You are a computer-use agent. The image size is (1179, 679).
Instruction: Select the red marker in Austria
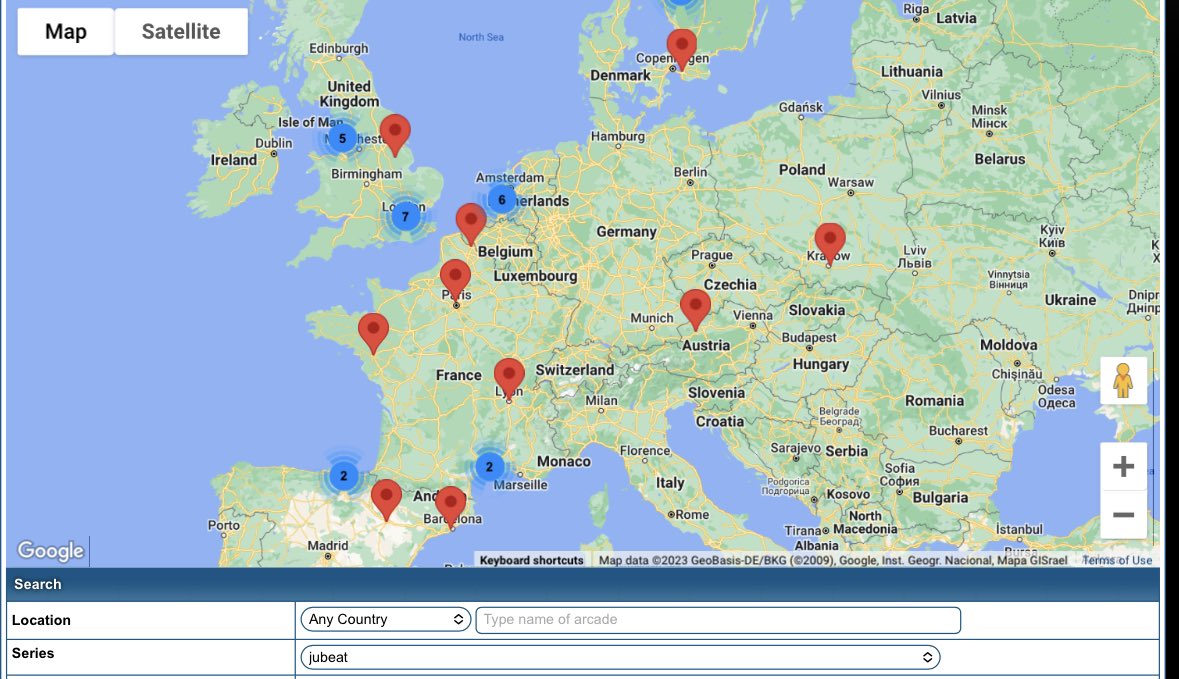[695, 307]
